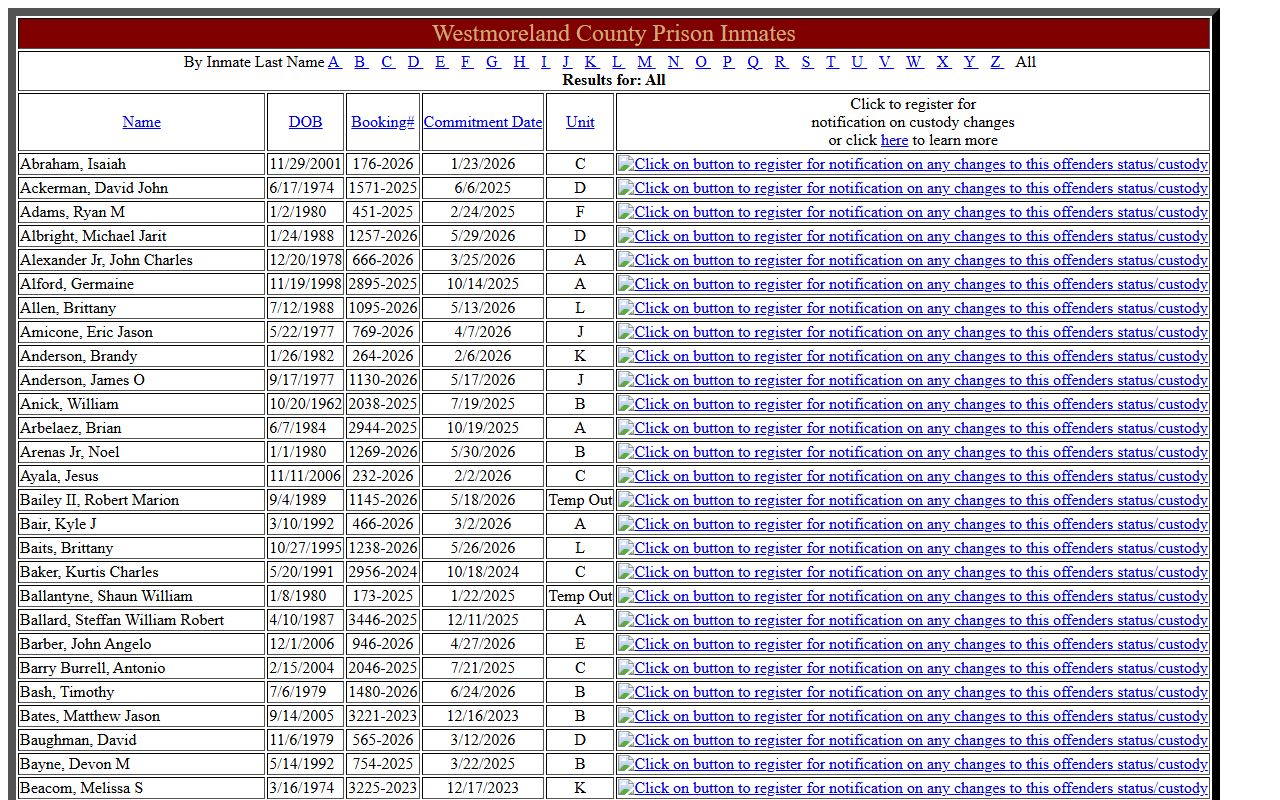
Task: Select booking number 2956-2024
Action: click(x=382, y=572)
